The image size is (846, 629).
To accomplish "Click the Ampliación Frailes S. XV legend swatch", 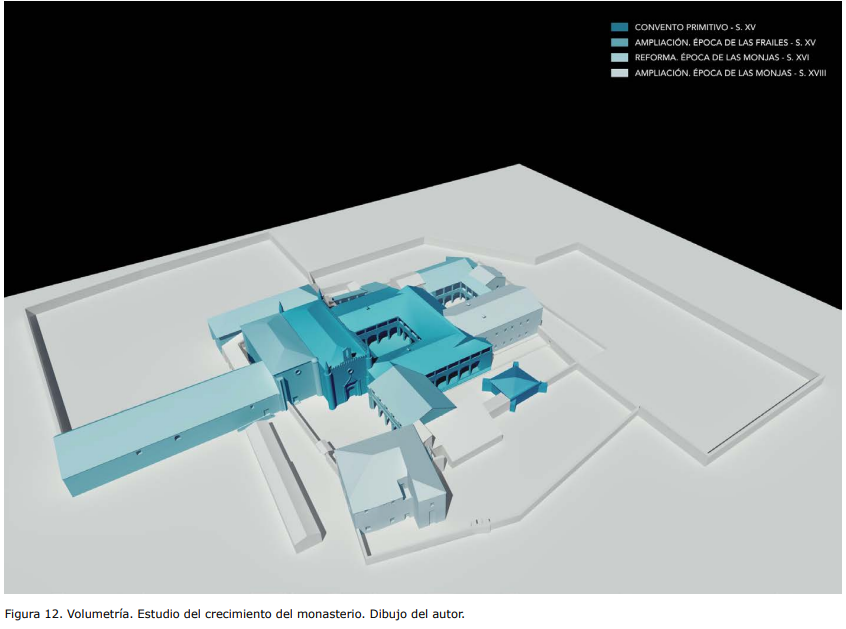I will (619, 42).
